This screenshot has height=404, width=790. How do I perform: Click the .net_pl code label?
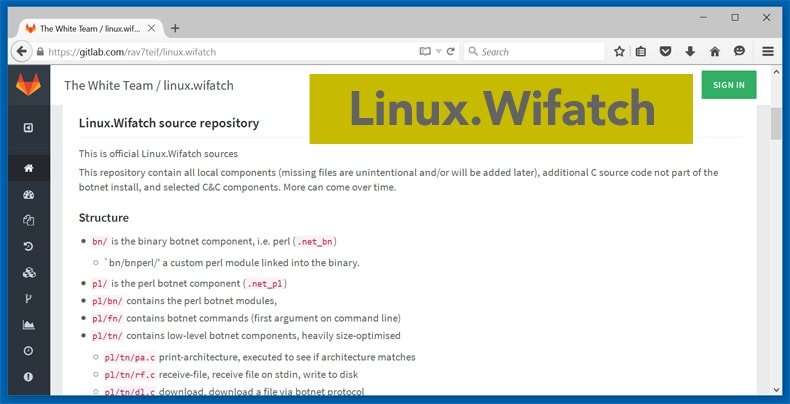point(265,284)
